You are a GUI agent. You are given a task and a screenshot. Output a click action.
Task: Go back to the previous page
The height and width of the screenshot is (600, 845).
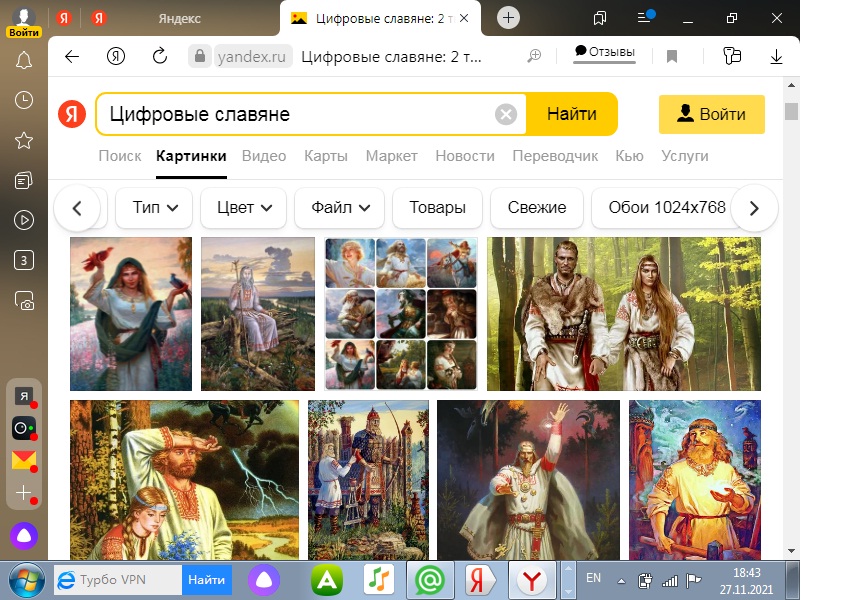[x=72, y=56]
